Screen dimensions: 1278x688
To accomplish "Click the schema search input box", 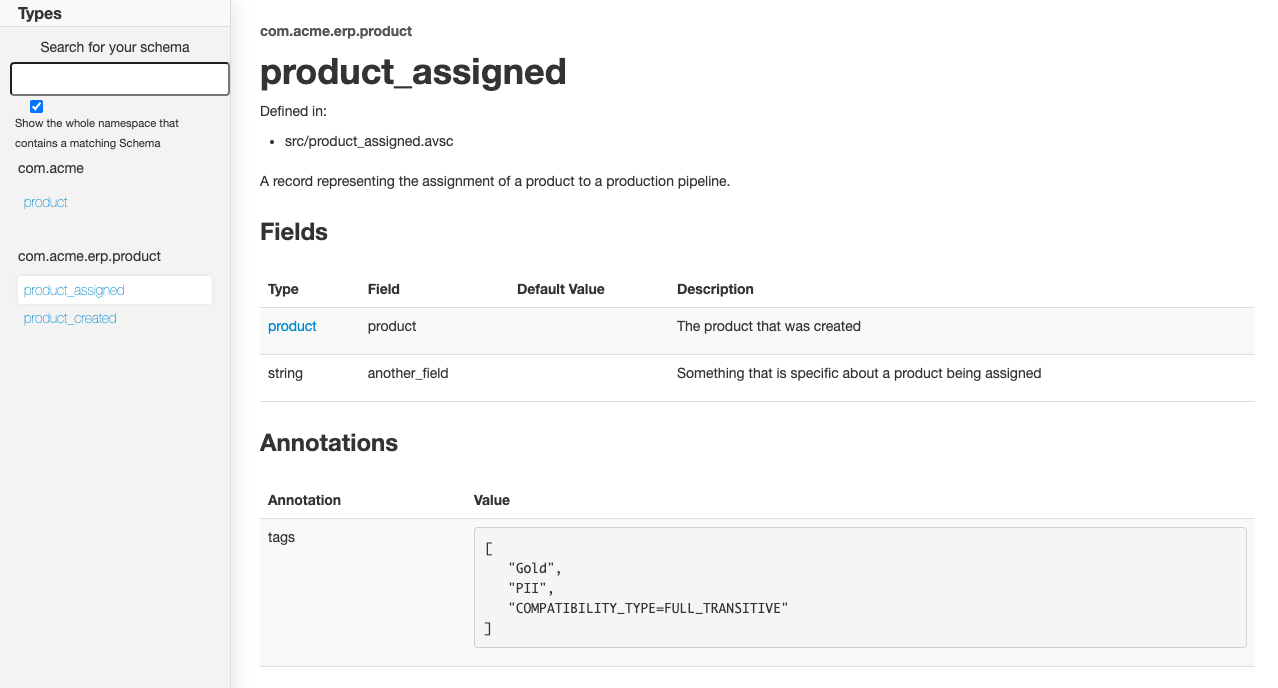I will [x=120, y=79].
